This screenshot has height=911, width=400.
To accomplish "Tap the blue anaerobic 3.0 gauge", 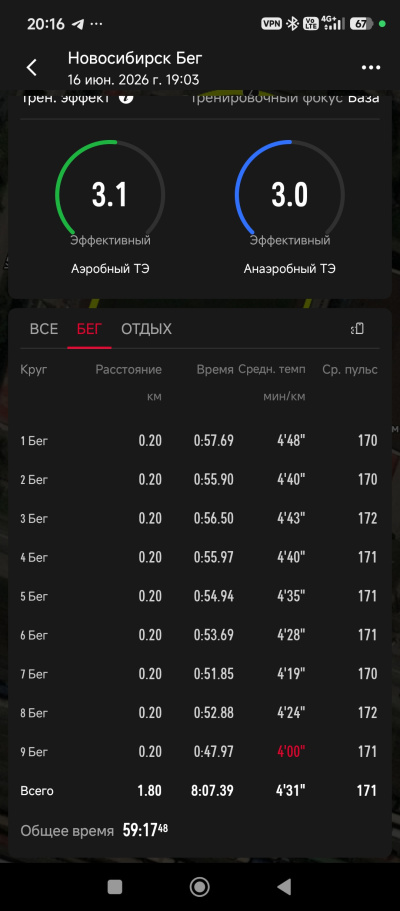I will [290, 195].
